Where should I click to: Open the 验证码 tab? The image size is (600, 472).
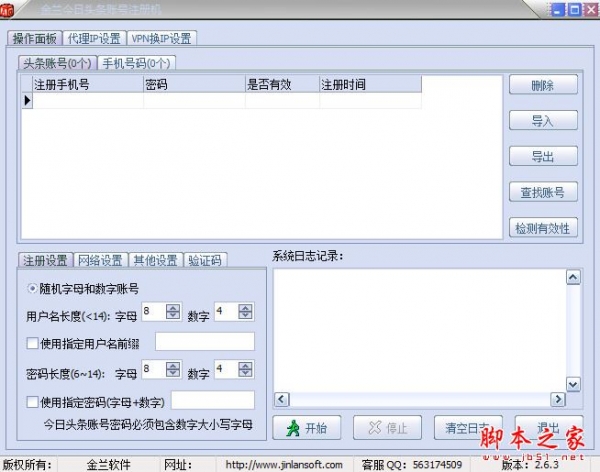[205, 260]
